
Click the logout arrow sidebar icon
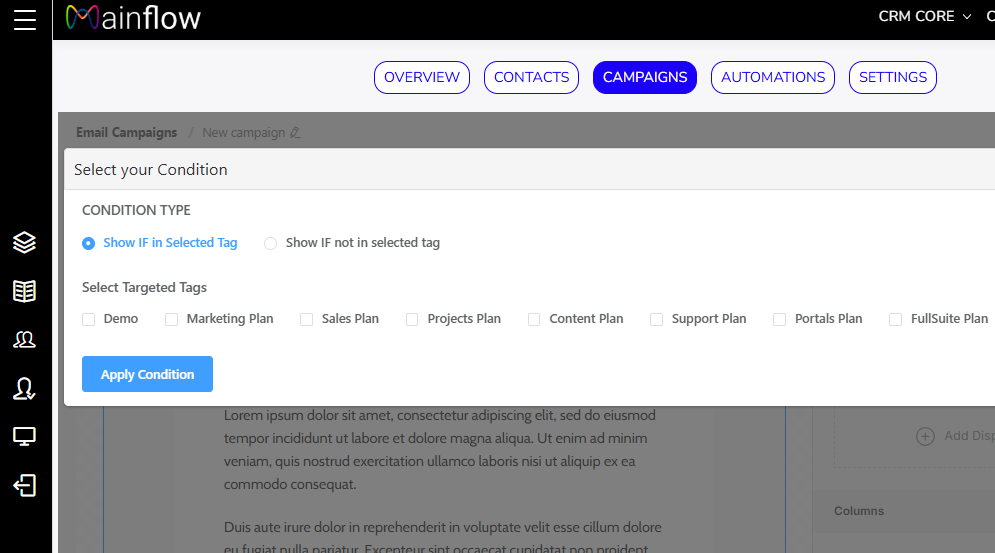pos(25,486)
